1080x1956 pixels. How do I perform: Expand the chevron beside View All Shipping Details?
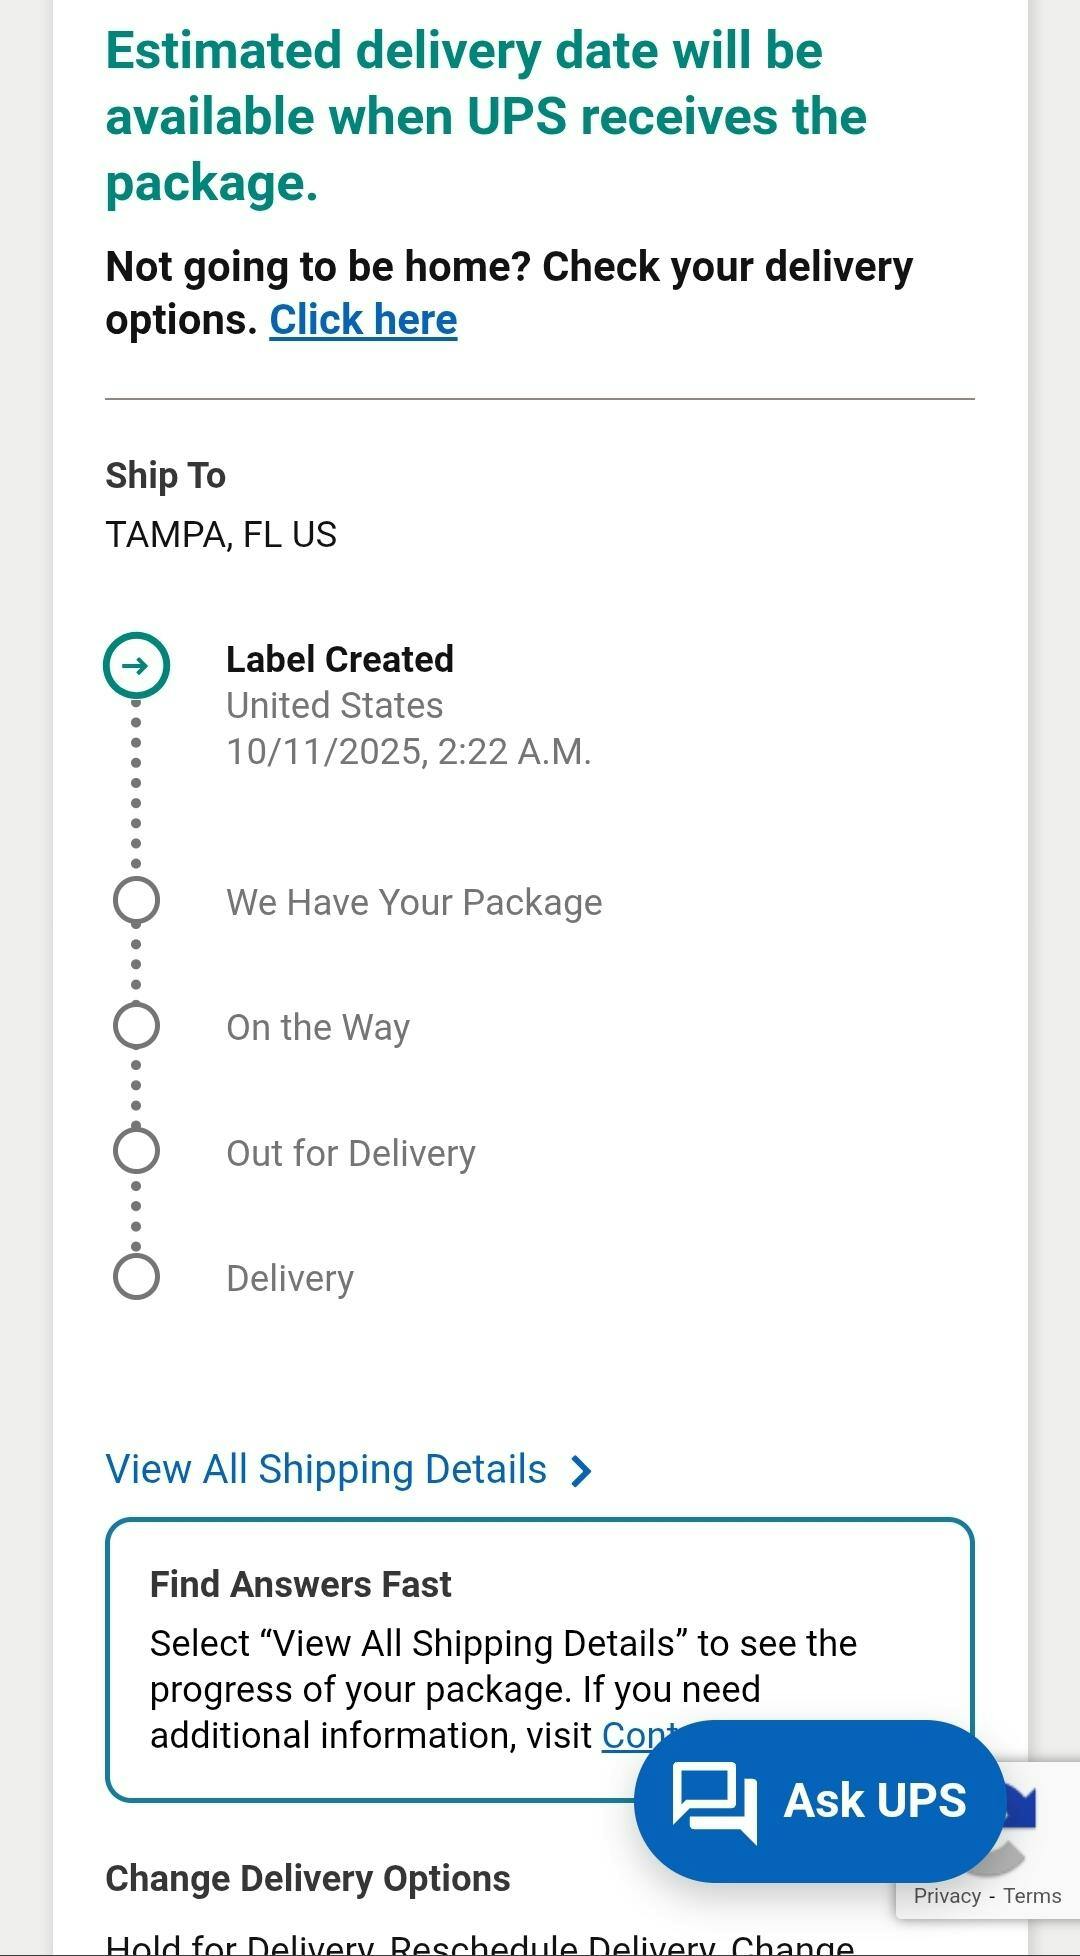581,1471
